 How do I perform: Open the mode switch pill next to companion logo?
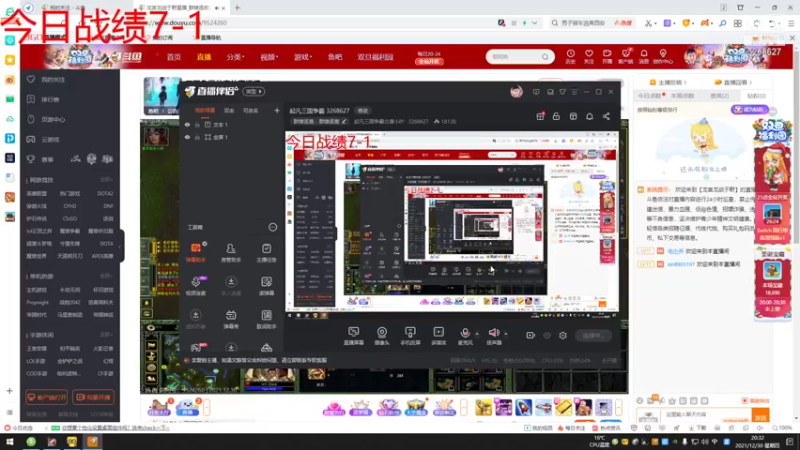coord(254,92)
